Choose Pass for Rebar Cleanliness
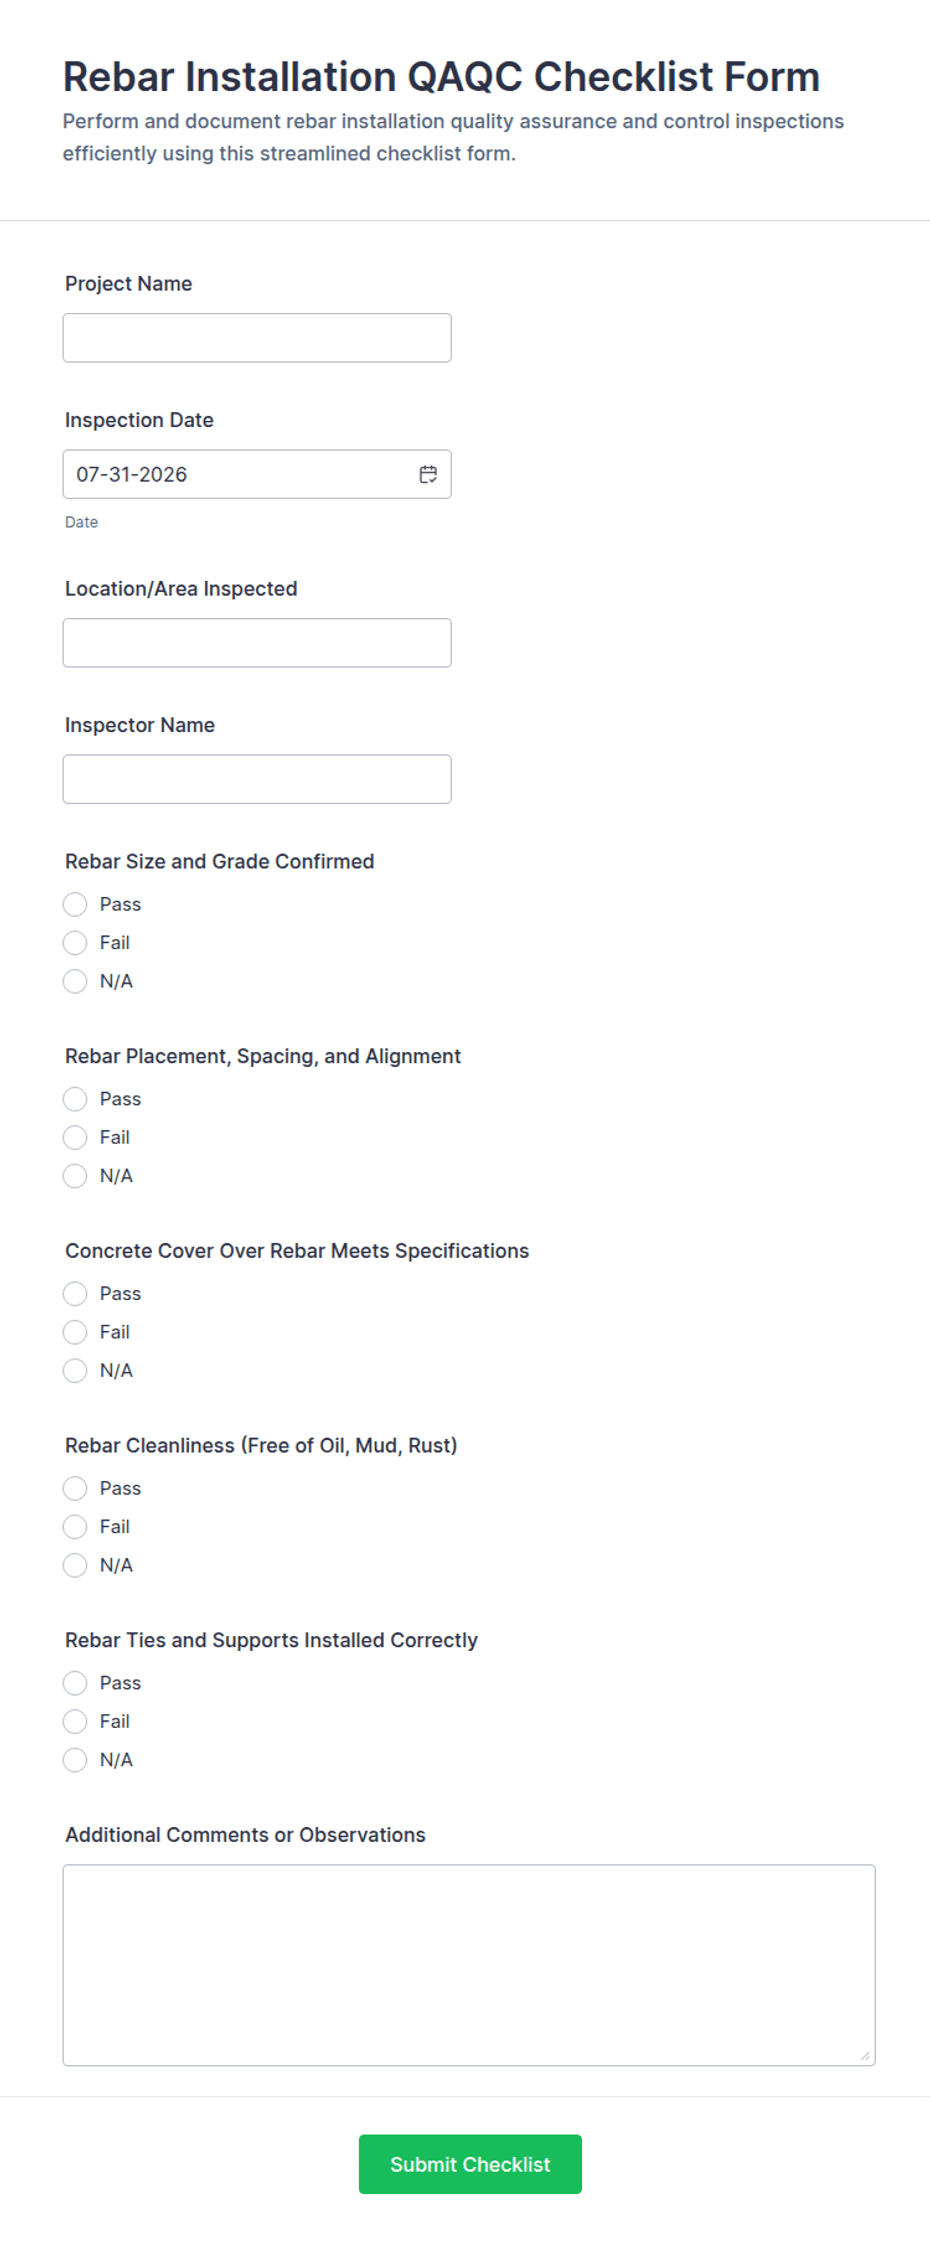The height and width of the screenshot is (2243, 930). 75,1488
